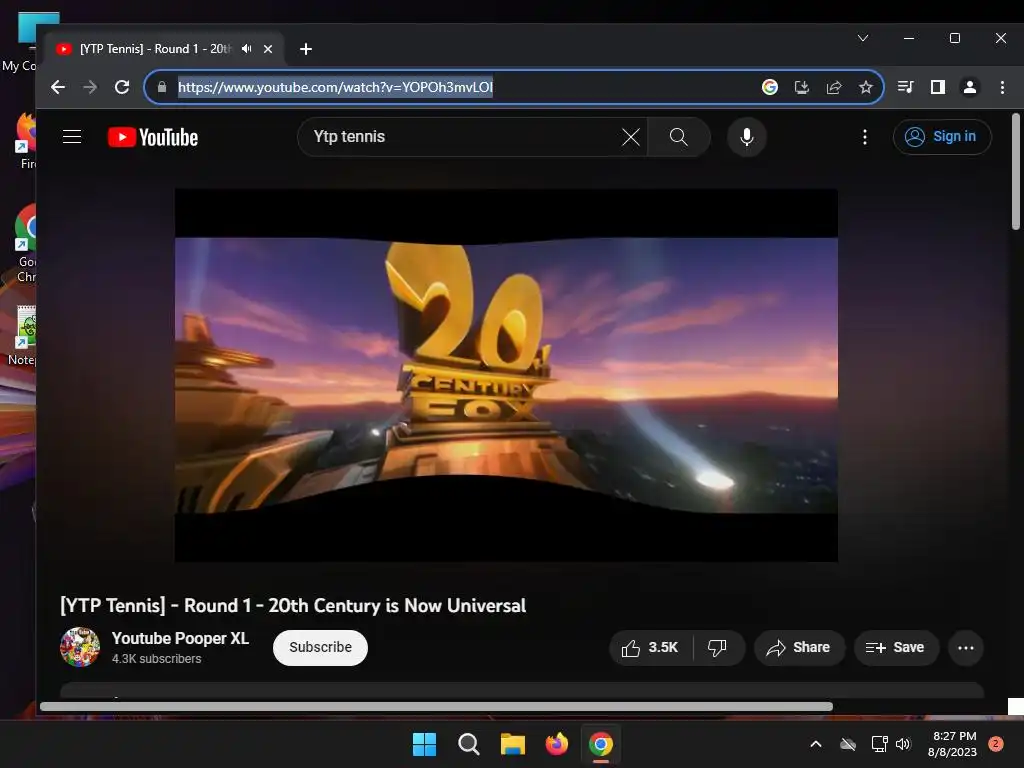Click the video player to pause
The height and width of the screenshot is (768, 1024).
506,376
